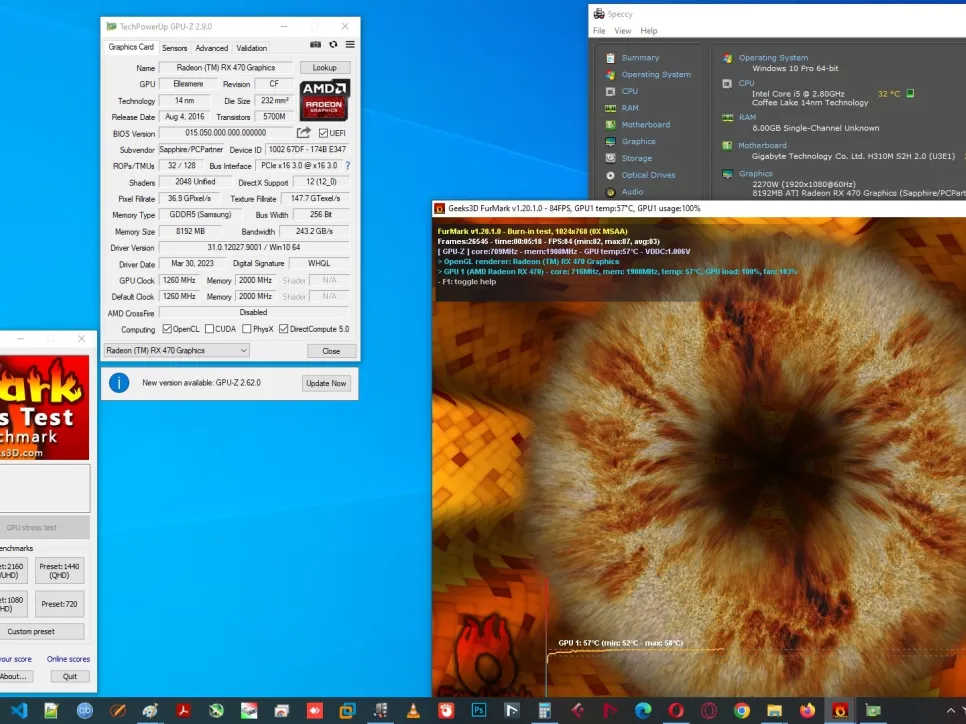Click the Driver Version field in GPU-Z
The image size is (966, 724).
pos(254,248)
